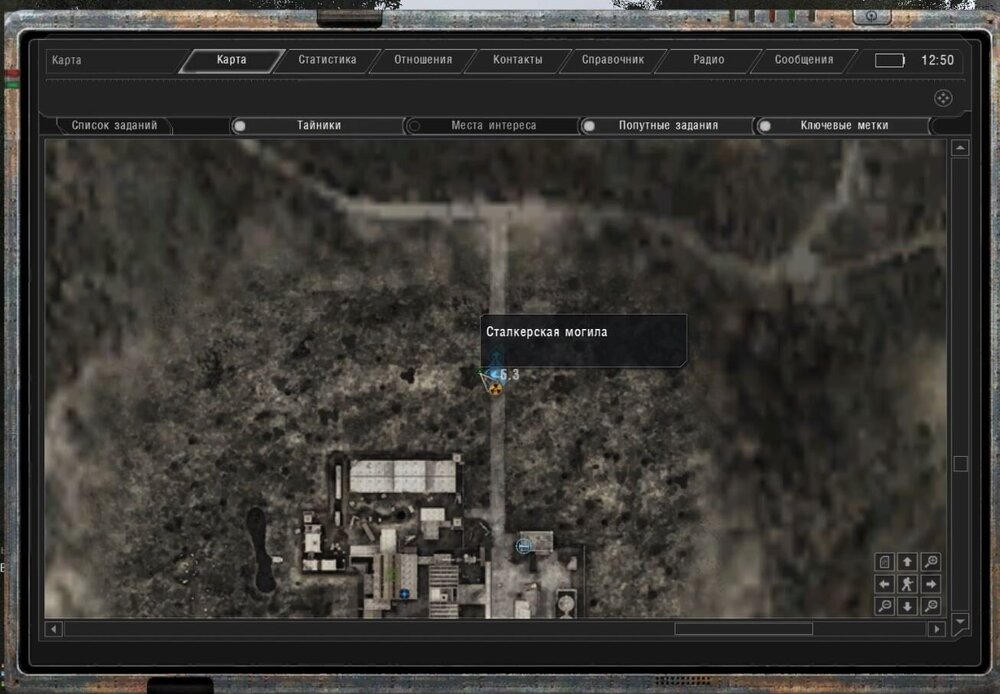Click the right arrow of the horizontal scrollbar
Screen dimensions: 1000x694
(936, 630)
